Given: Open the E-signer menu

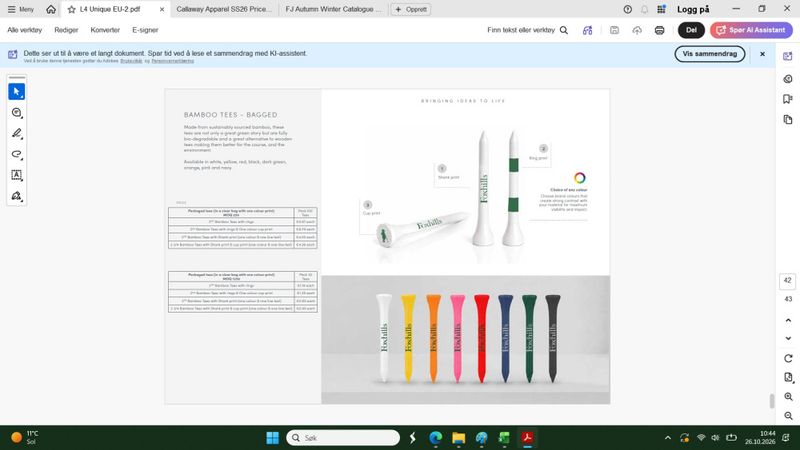Looking at the screenshot, I should pyautogui.click(x=145, y=30).
